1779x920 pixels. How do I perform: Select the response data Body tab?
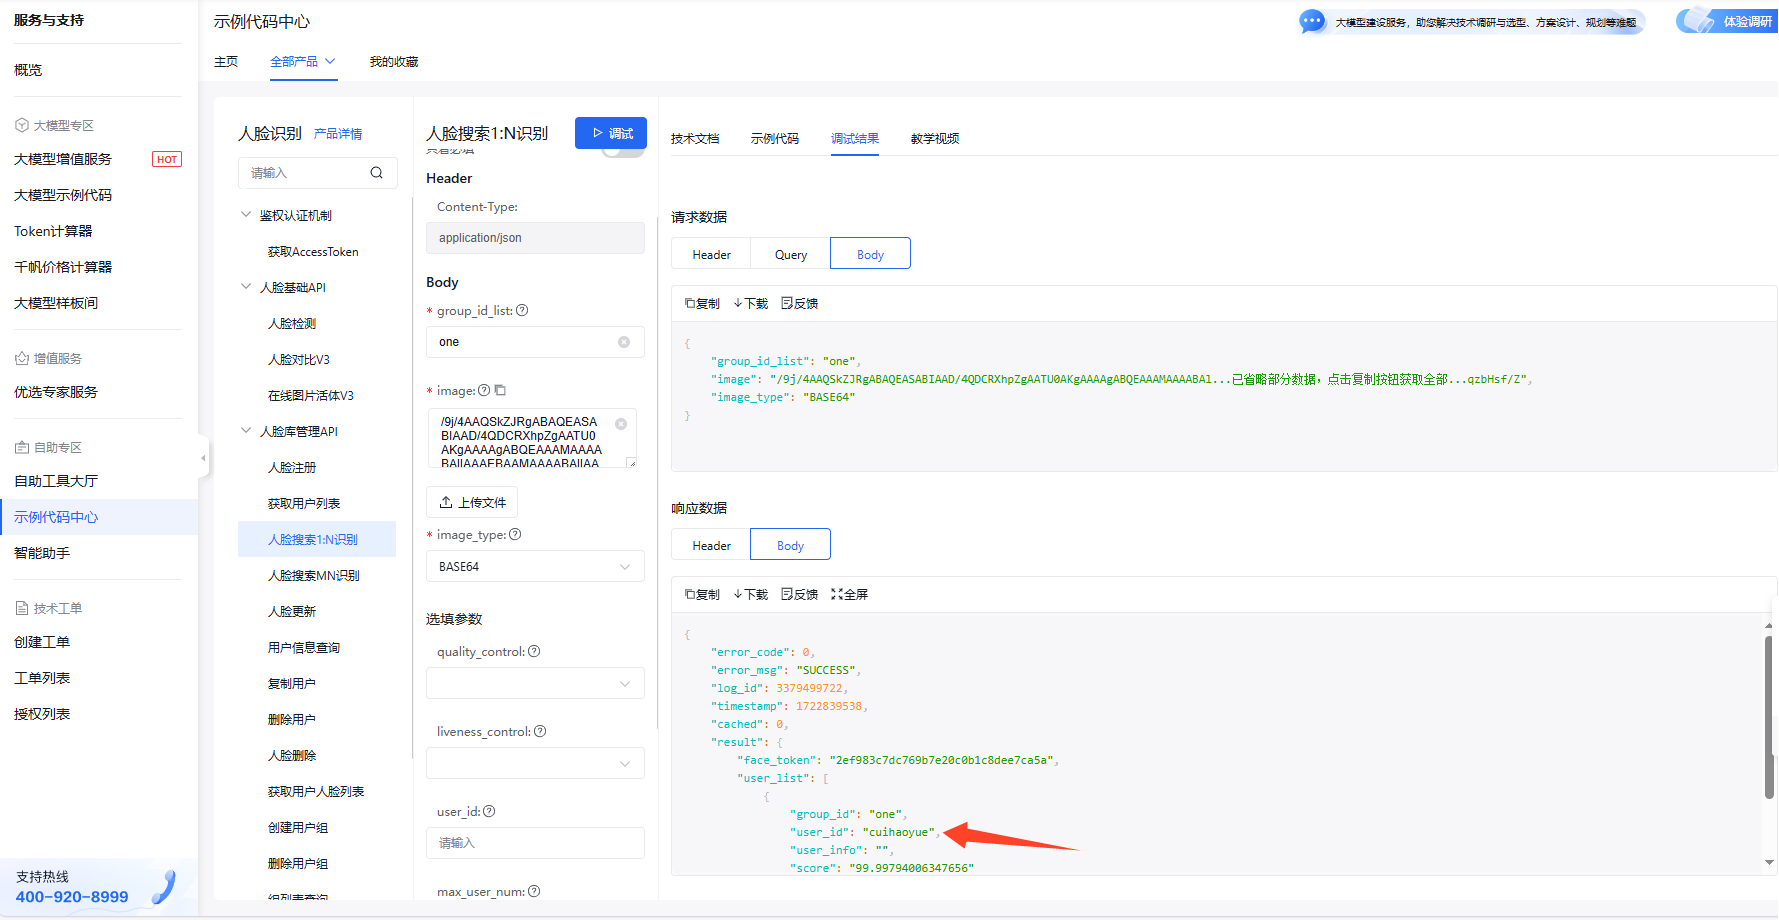(790, 545)
